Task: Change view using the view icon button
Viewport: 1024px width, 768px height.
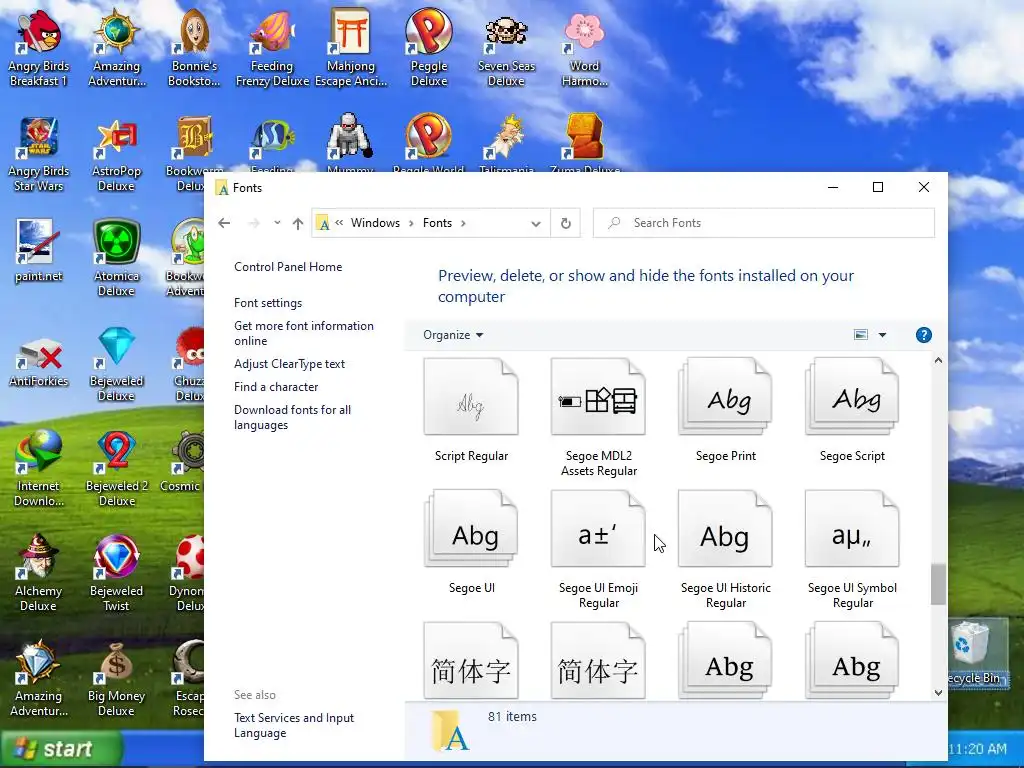Action: coord(861,335)
